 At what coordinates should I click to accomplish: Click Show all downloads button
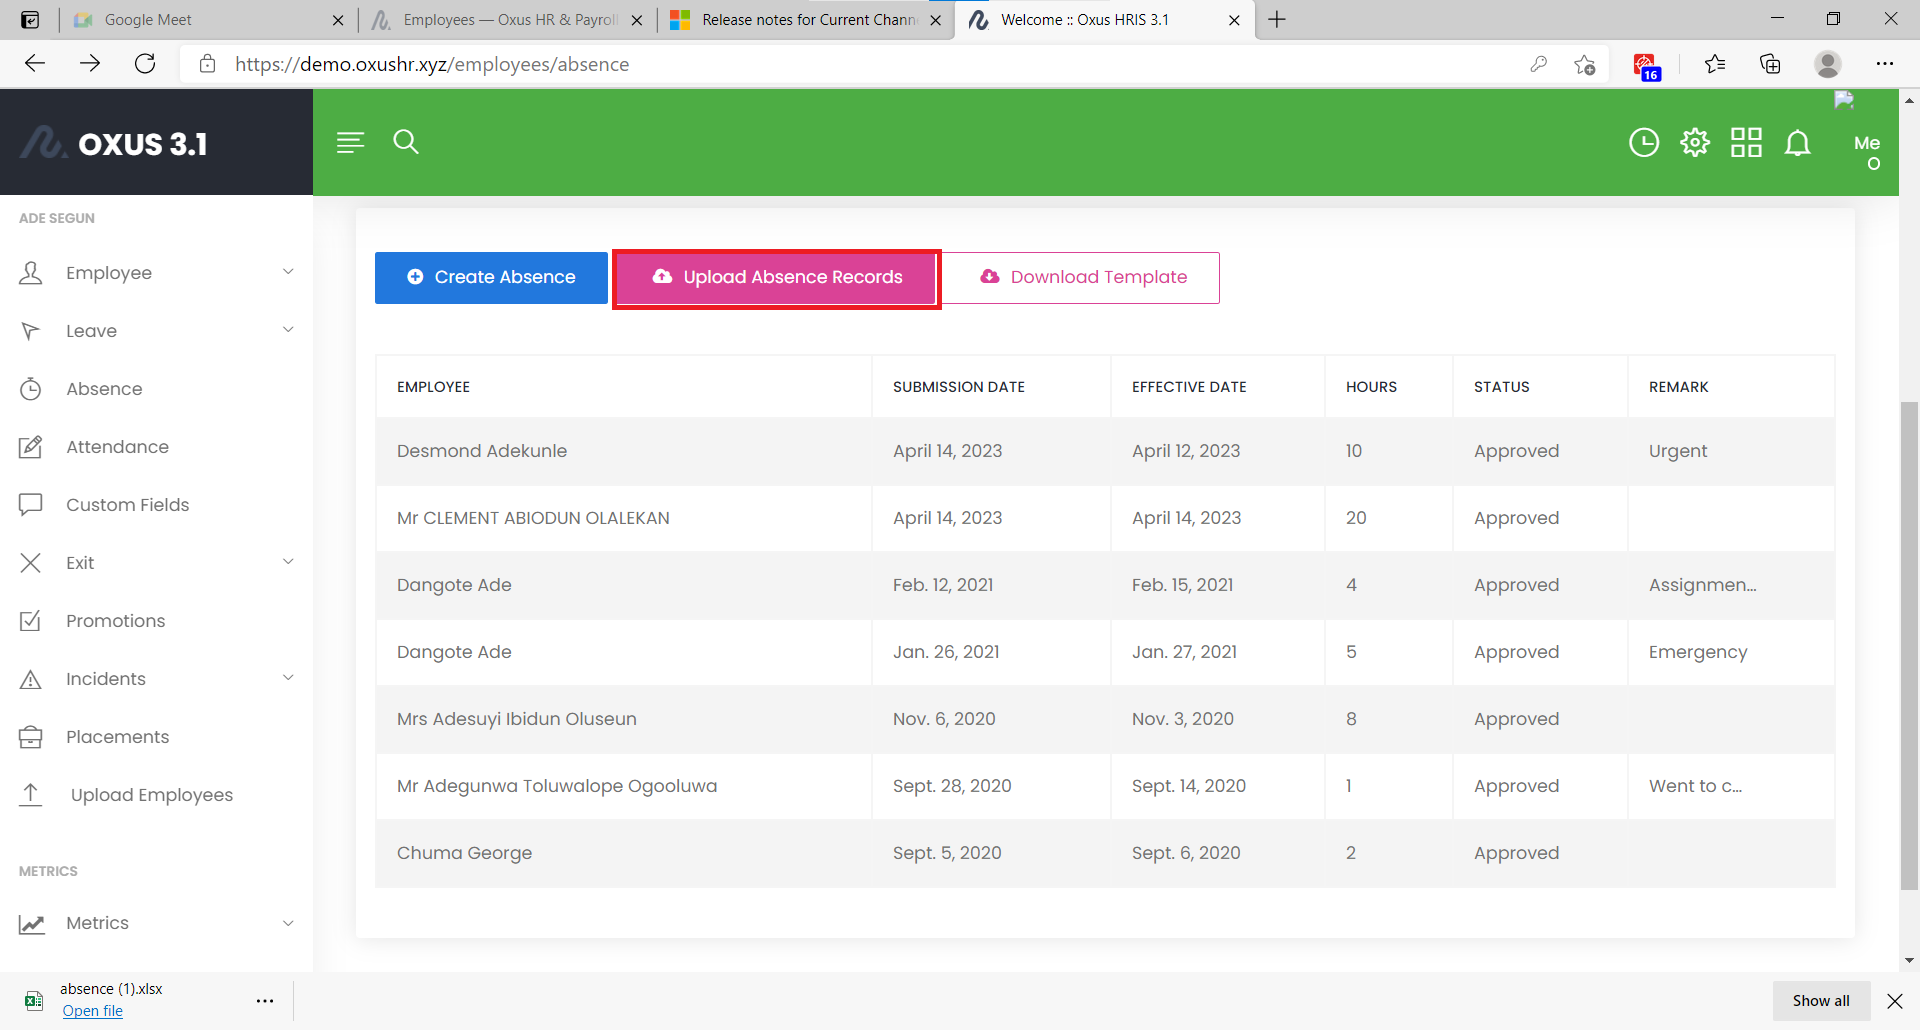click(x=1821, y=1001)
